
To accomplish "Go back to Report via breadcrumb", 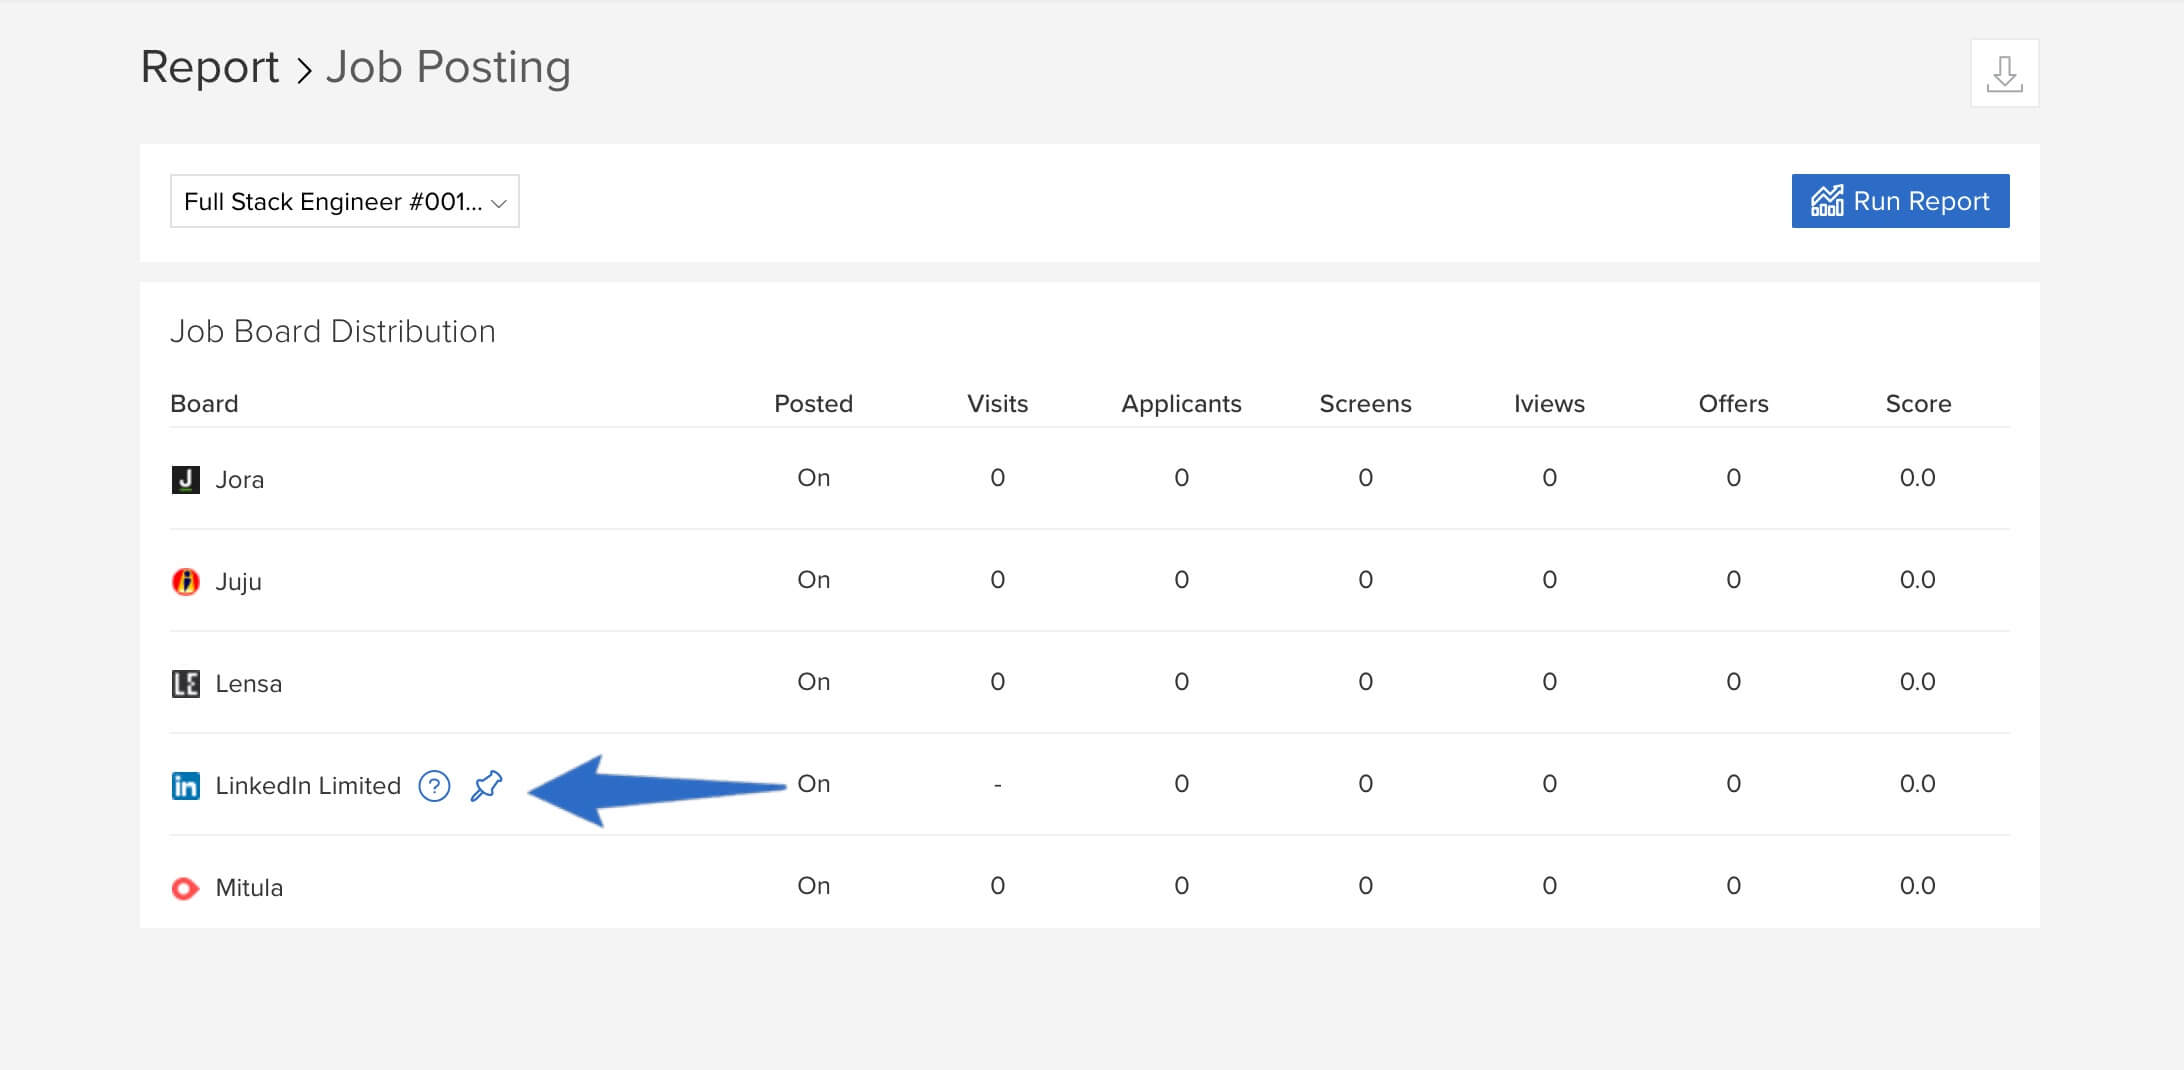I will [x=210, y=67].
